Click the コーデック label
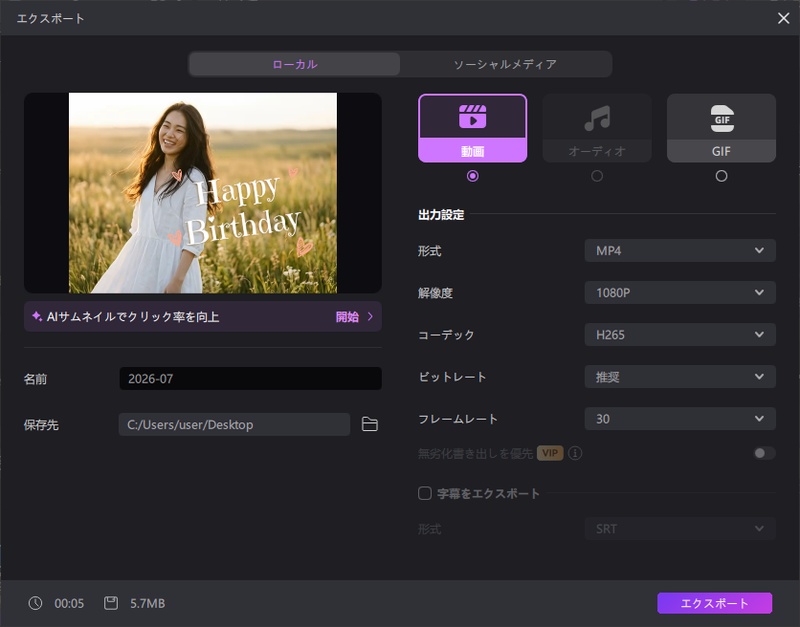This screenshot has width=800, height=627. pyautogui.click(x=446, y=335)
